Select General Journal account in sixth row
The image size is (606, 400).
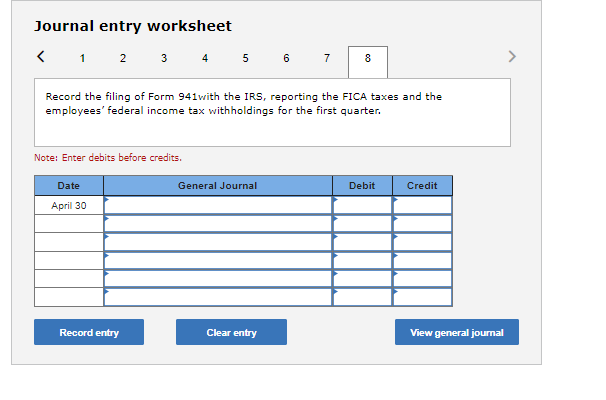tap(218, 297)
